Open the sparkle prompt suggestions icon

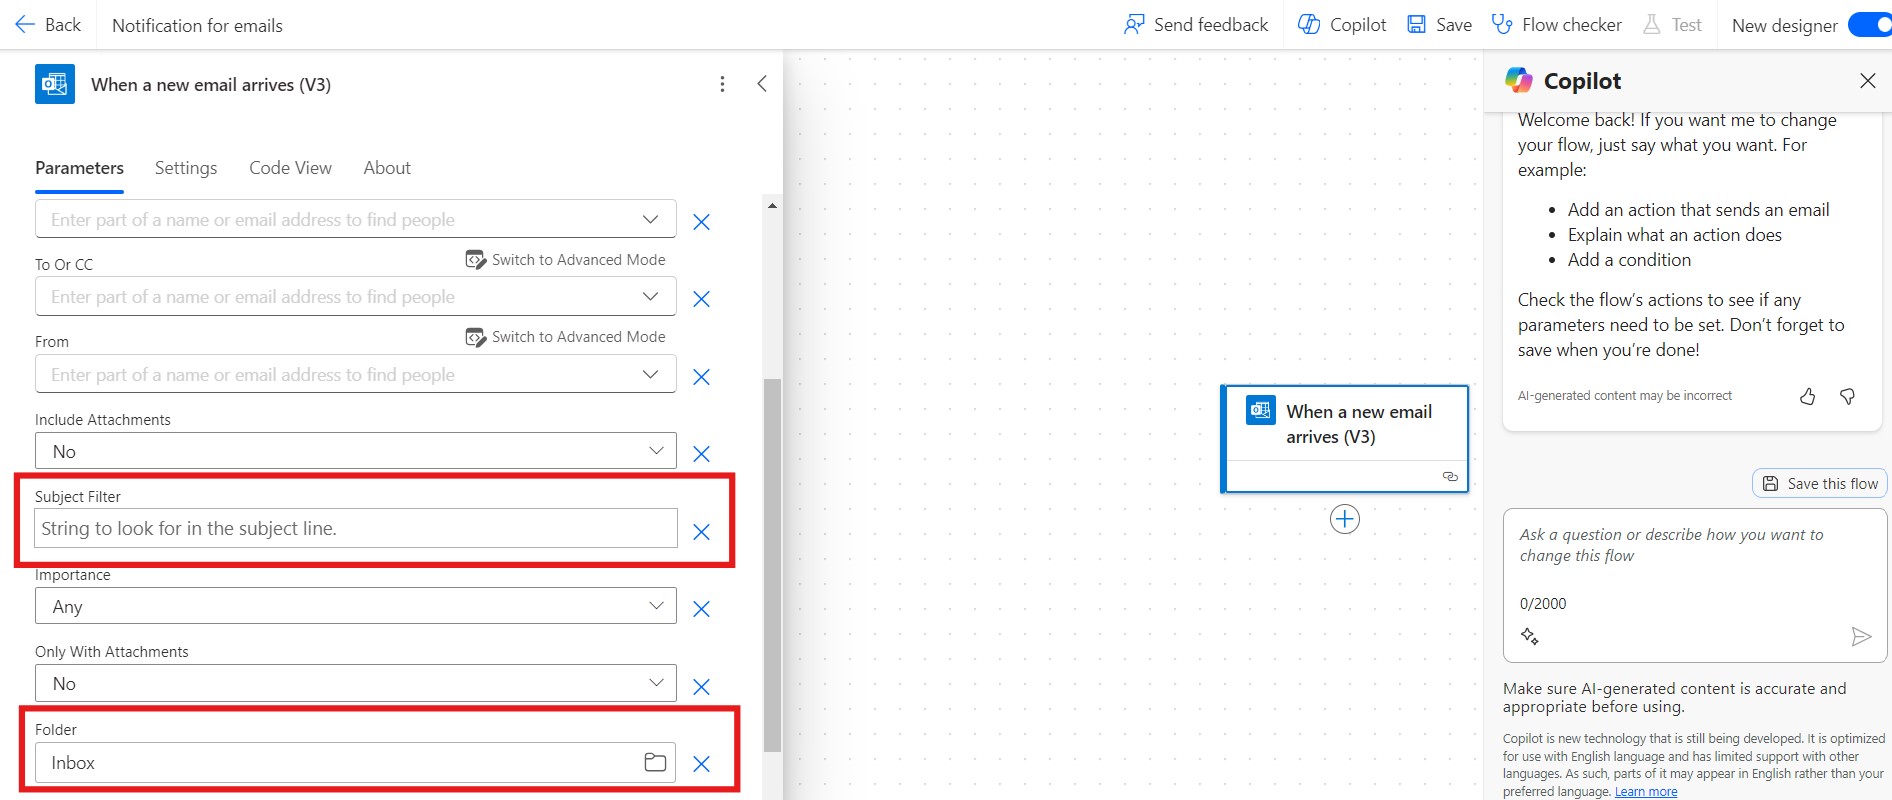(1530, 636)
